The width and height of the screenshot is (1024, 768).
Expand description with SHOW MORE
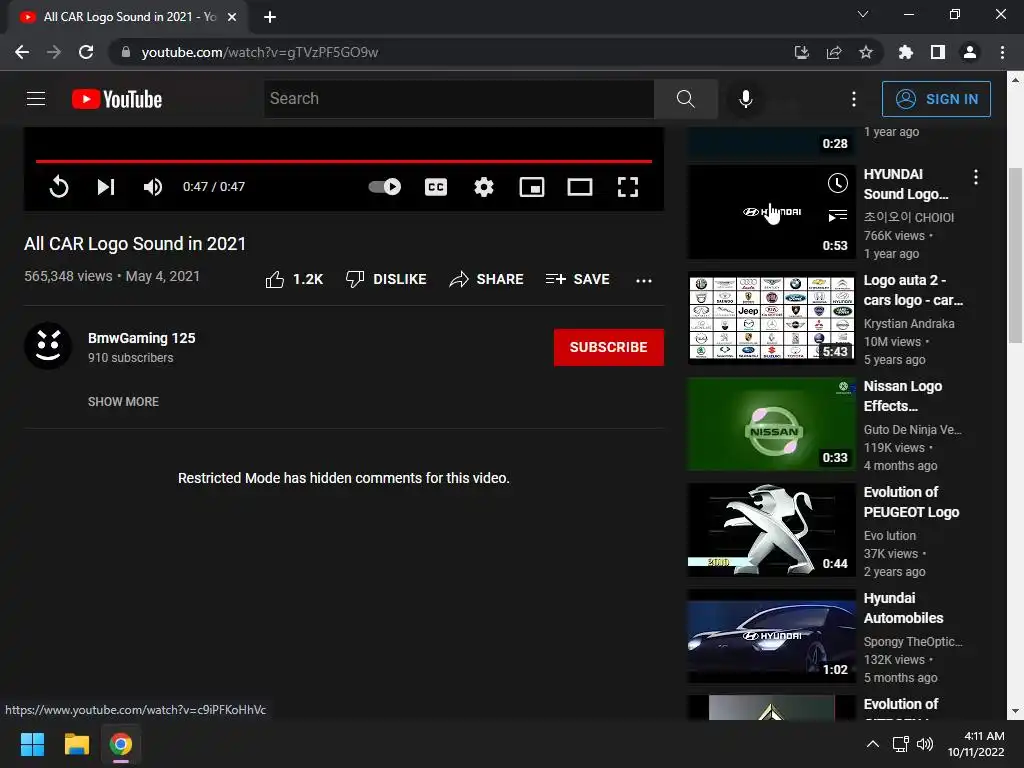coord(123,402)
